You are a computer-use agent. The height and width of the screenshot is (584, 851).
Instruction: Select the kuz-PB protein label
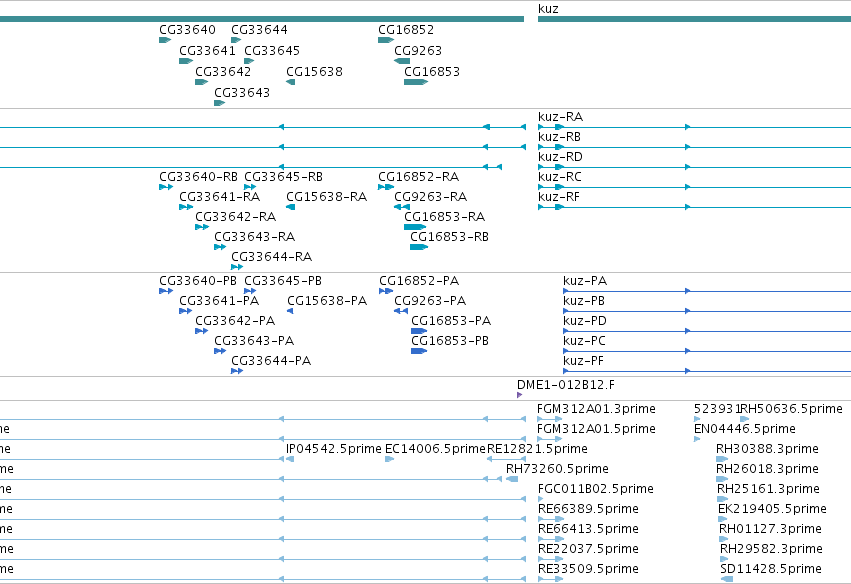click(x=584, y=301)
